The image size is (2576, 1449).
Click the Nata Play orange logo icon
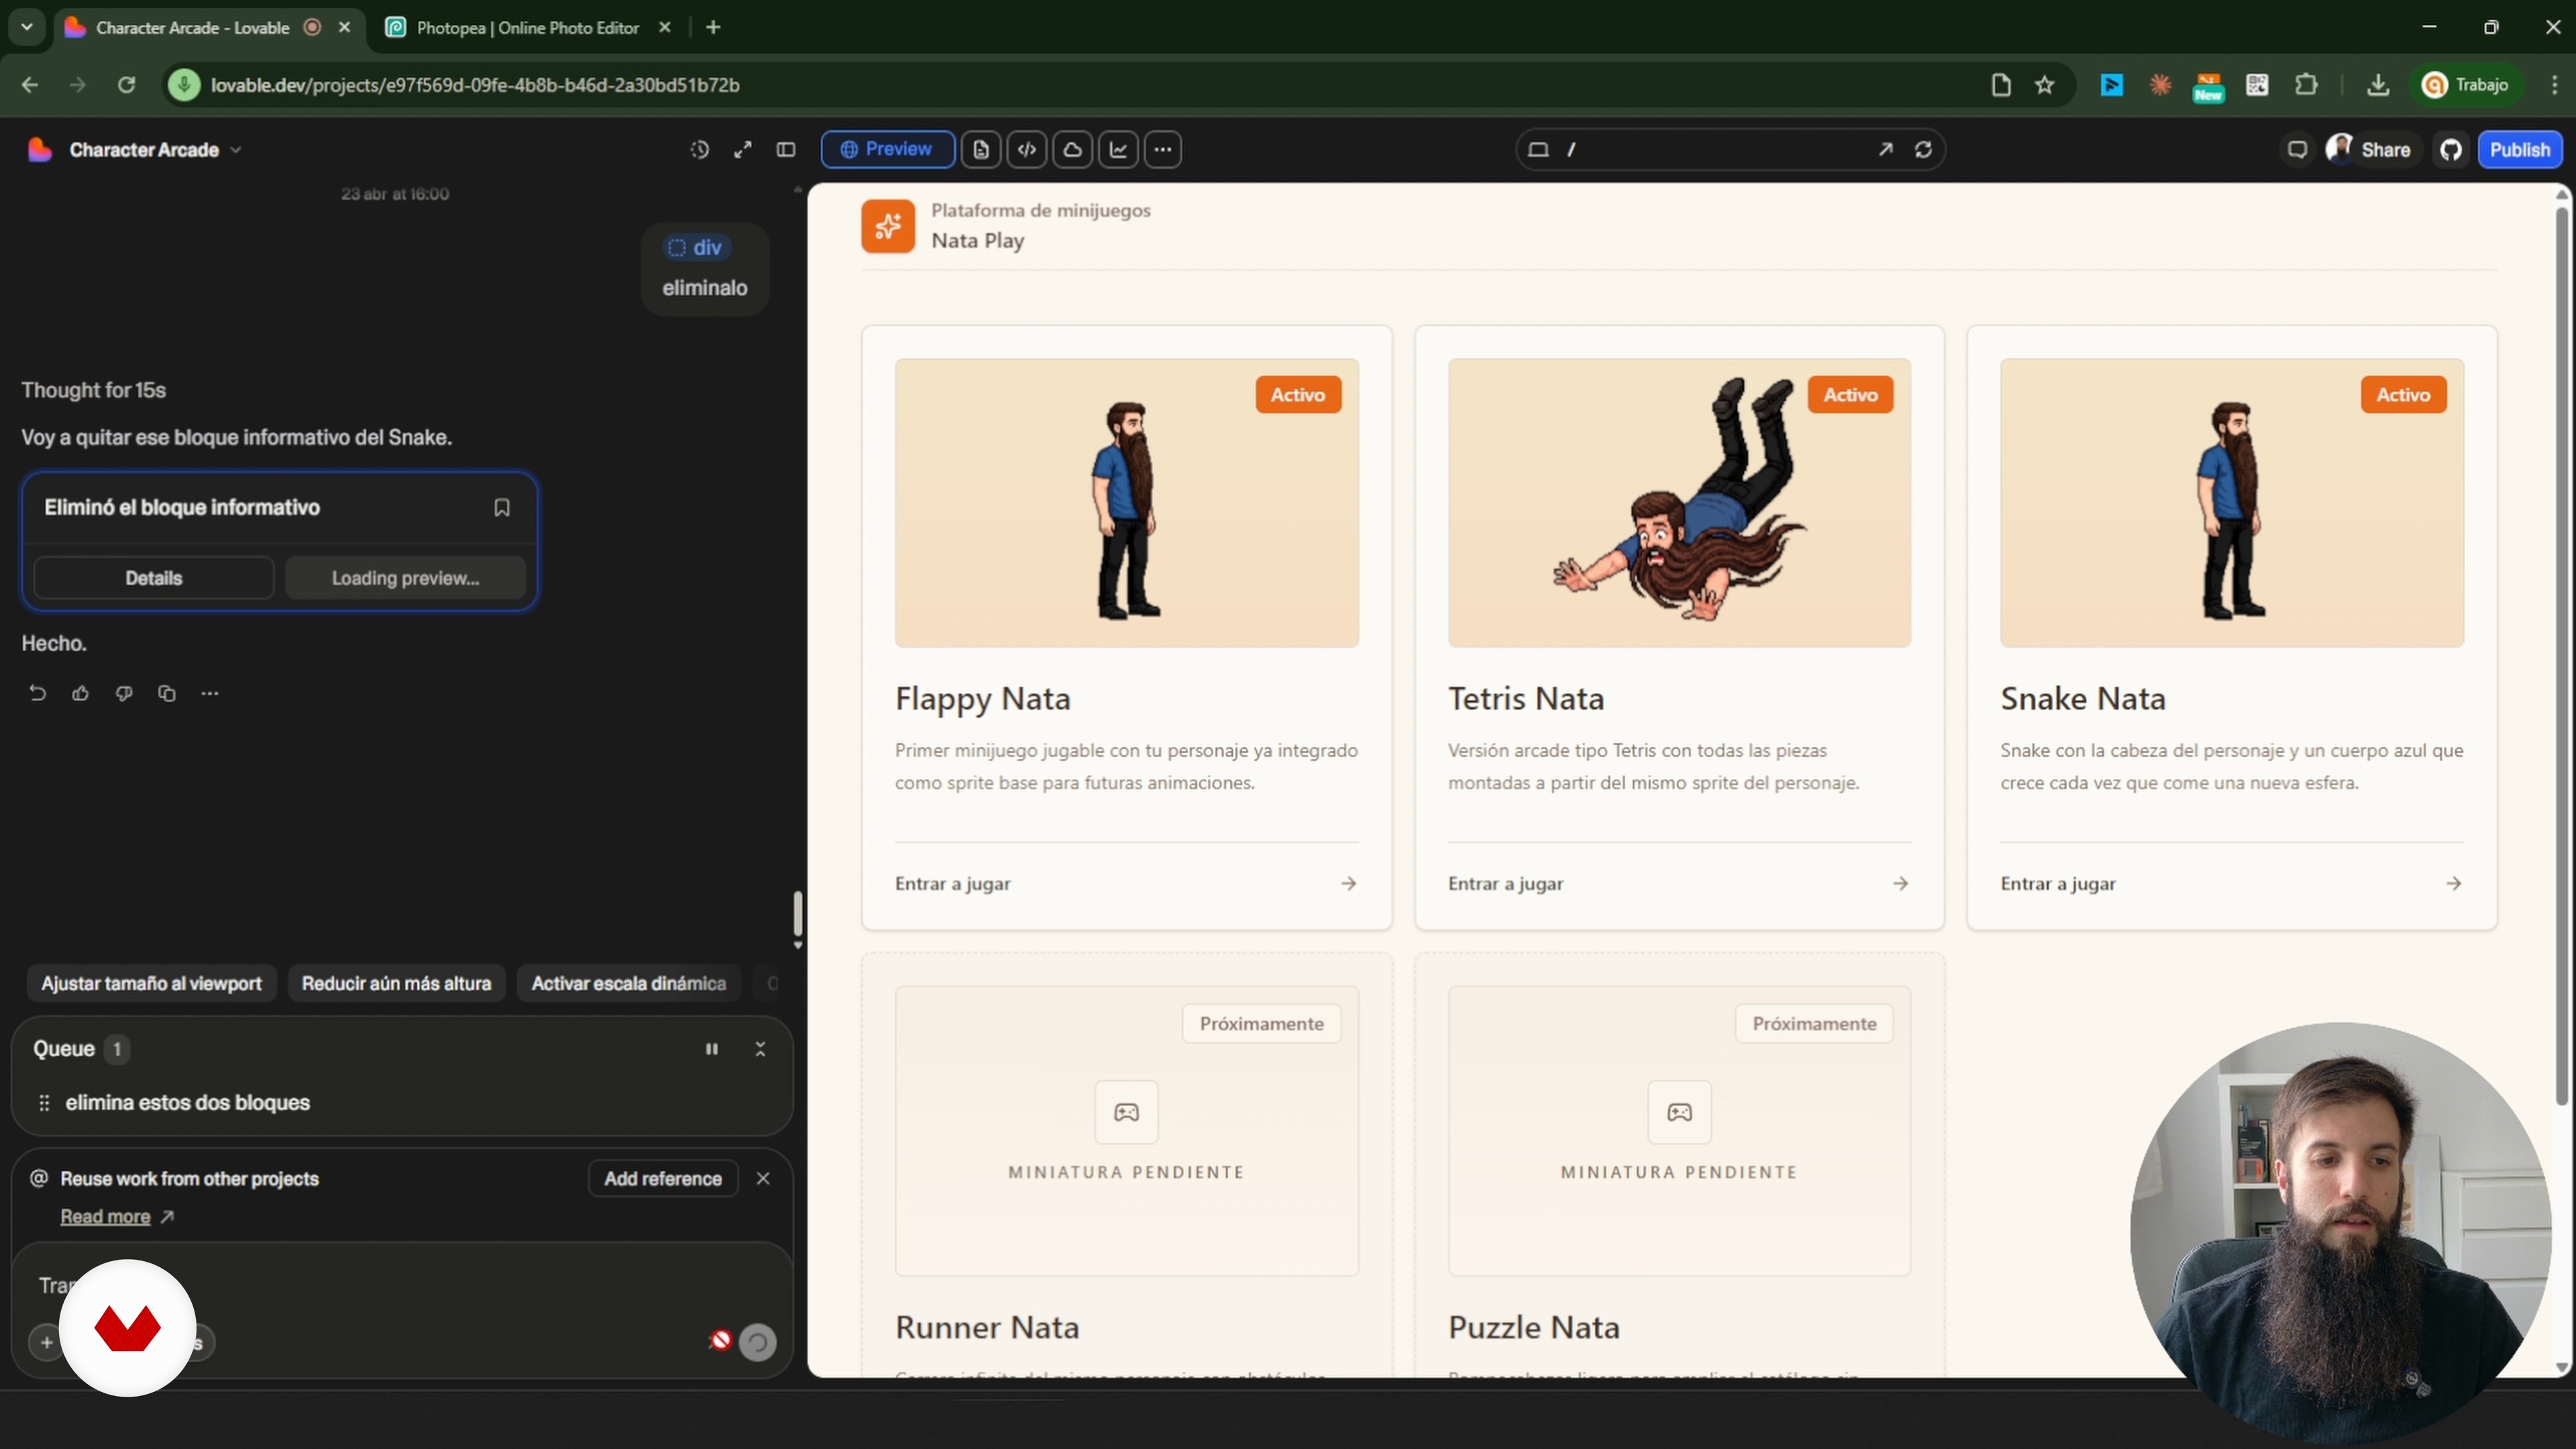pyautogui.click(x=888, y=226)
